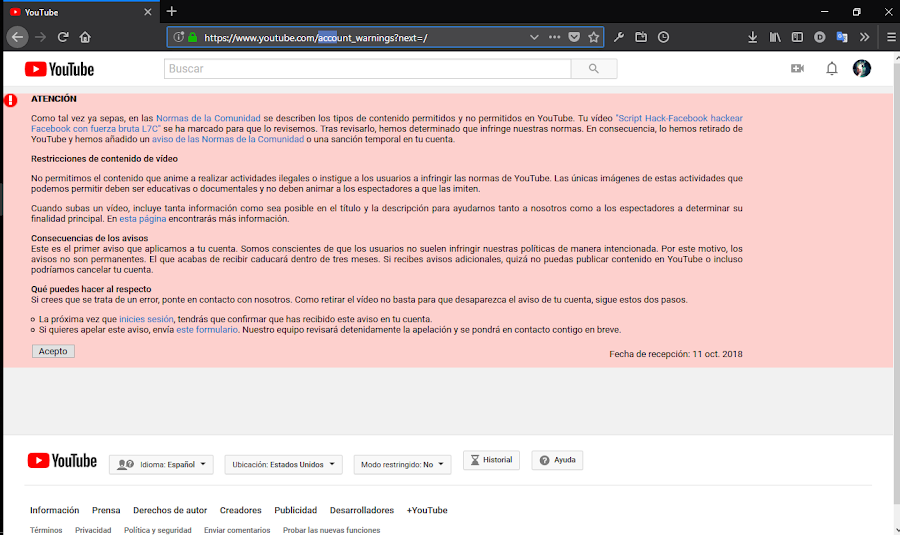Select the YouTube browser tab
Viewport: 900px width, 535px height.
80,12
